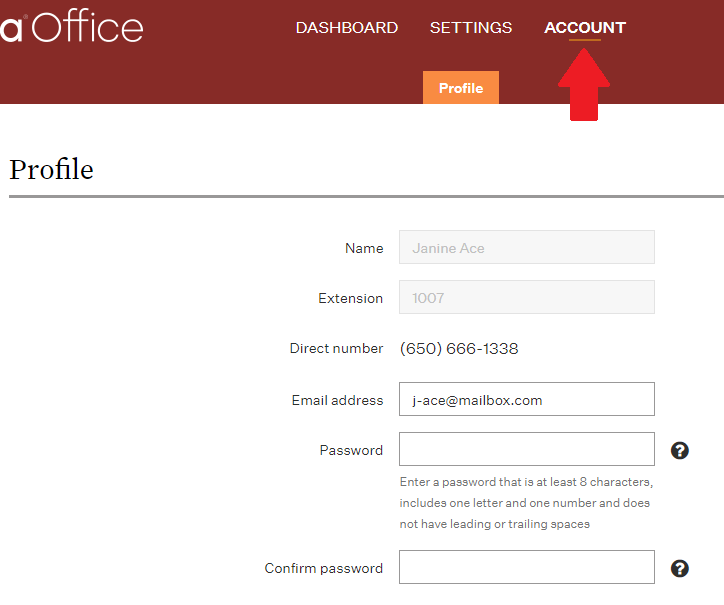Switch to the orange Profile tab
724x605 pixels.
[461, 87]
